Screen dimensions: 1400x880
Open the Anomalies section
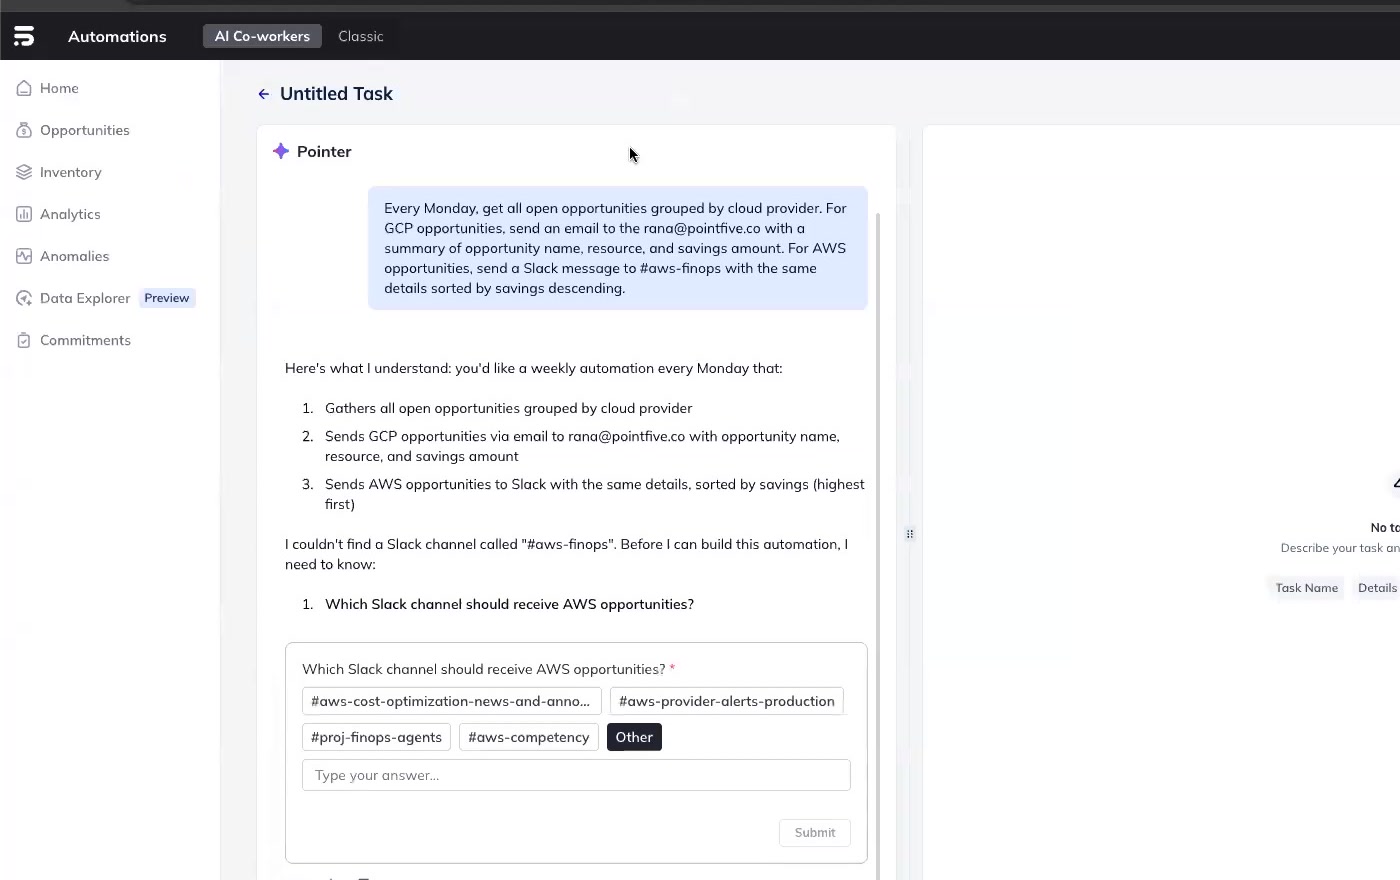click(x=74, y=256)
